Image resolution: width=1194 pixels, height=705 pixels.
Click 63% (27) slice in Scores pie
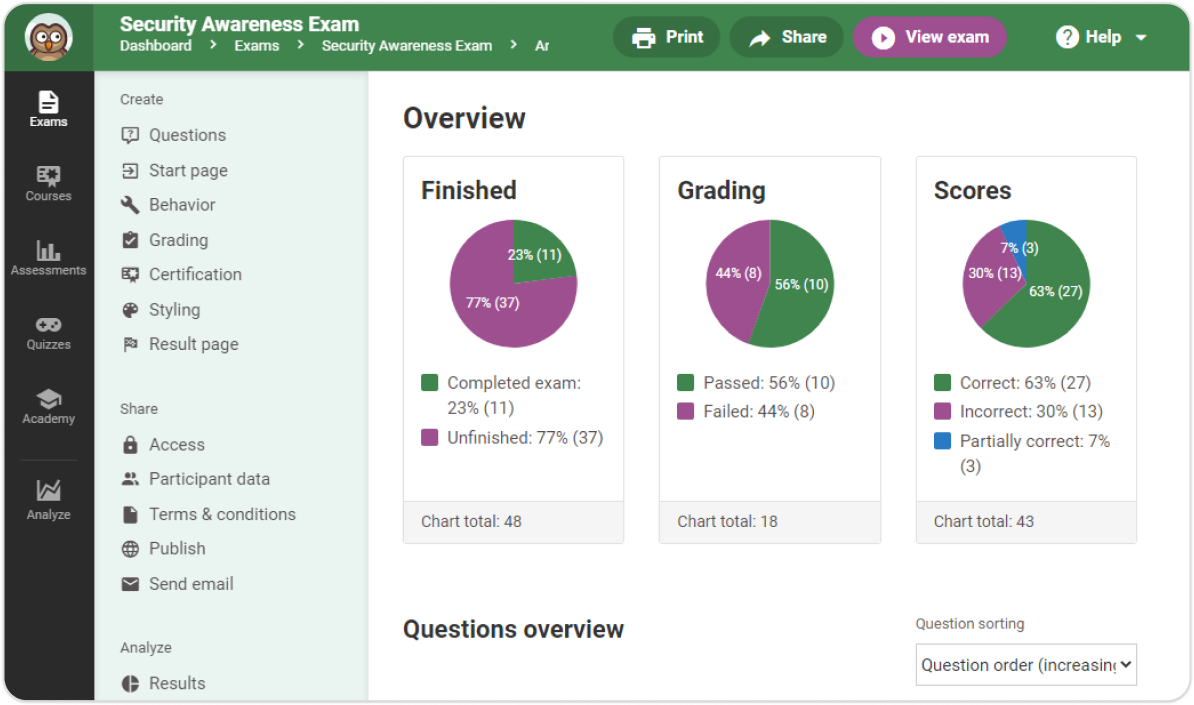[x=1055, y=292]
